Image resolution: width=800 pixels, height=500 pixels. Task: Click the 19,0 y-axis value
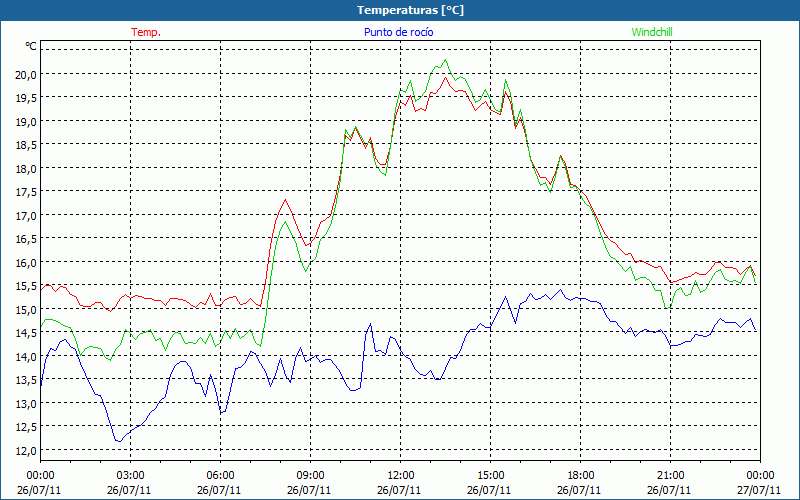26,121
